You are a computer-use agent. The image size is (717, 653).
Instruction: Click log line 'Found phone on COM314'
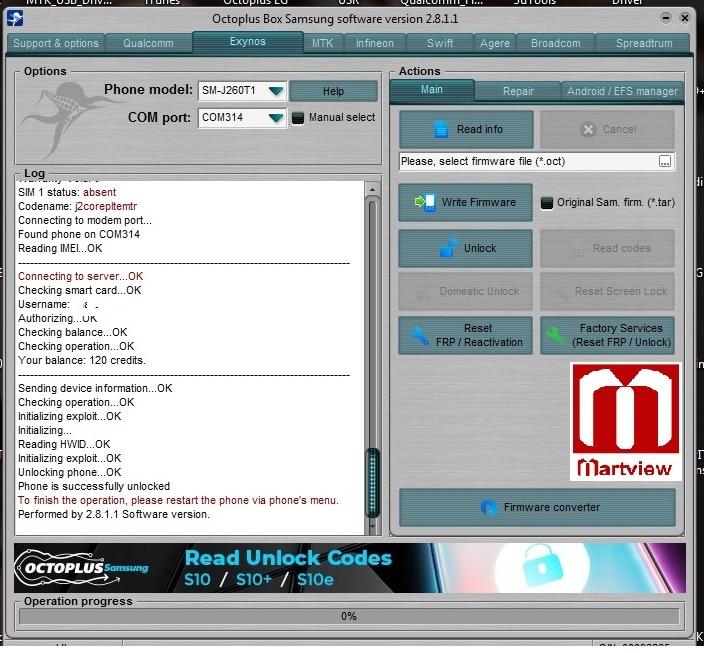80,236
